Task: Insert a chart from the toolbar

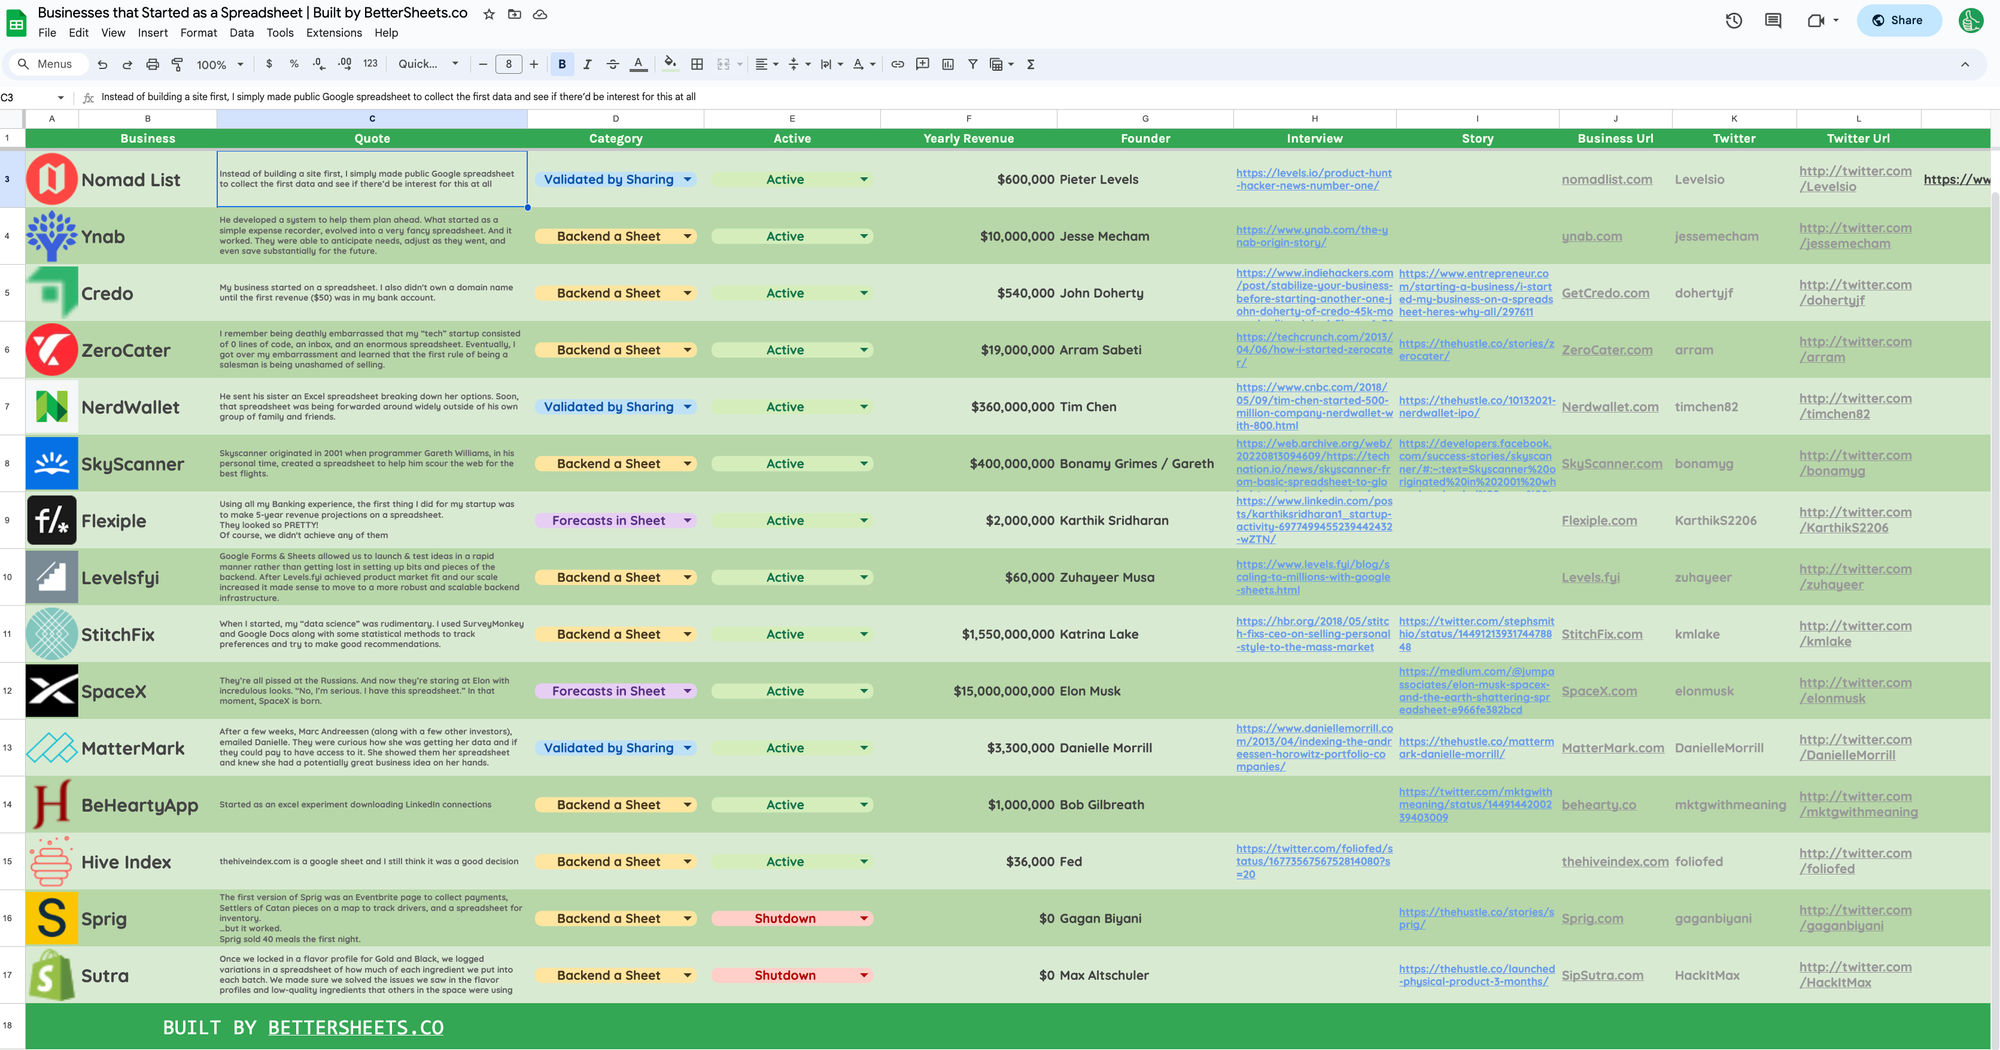Action: [x=948, y=64]
